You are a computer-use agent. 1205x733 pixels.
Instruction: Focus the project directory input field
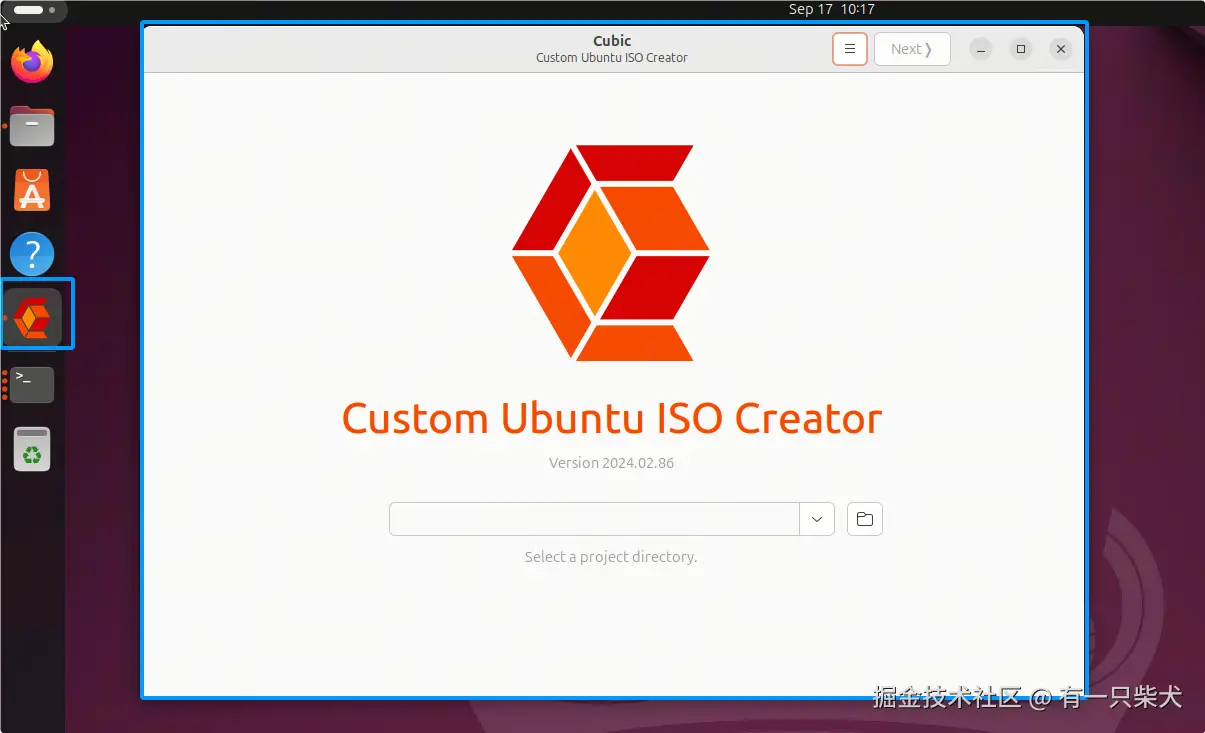(594, 519)
